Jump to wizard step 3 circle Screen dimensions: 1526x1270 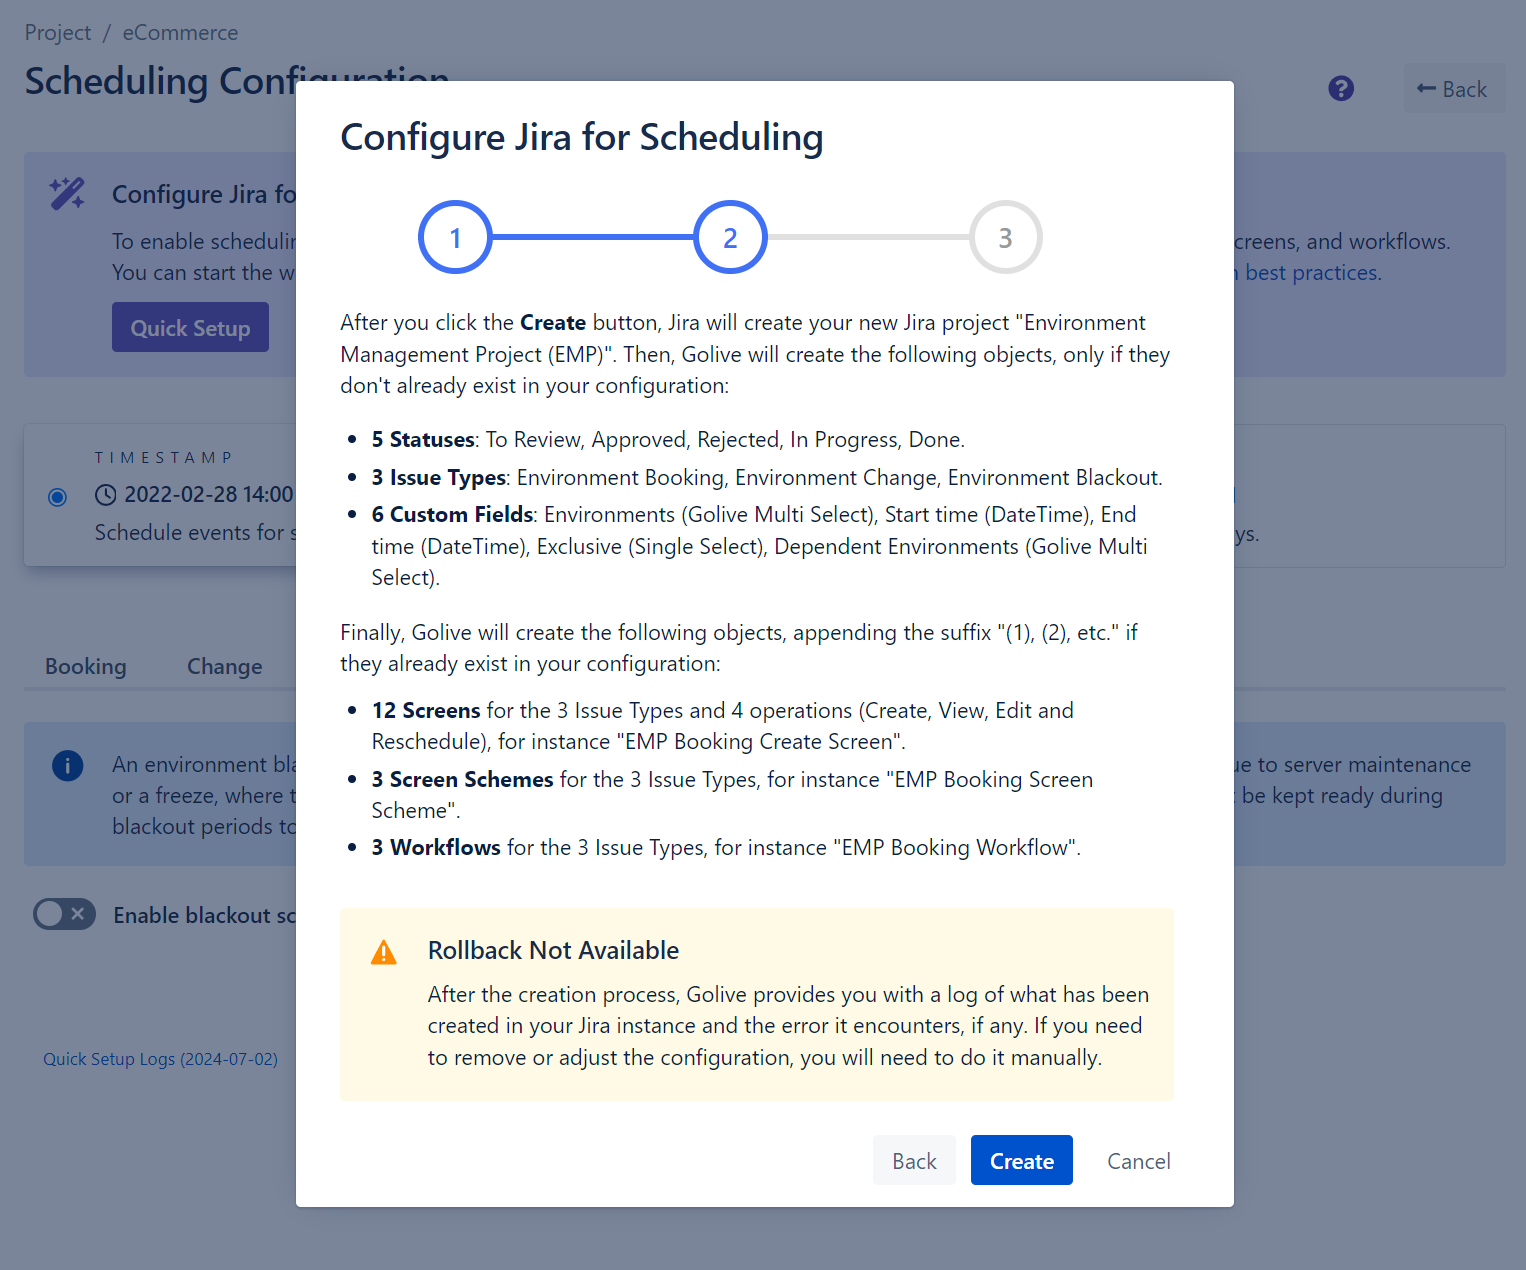[x=1005, y=238]
